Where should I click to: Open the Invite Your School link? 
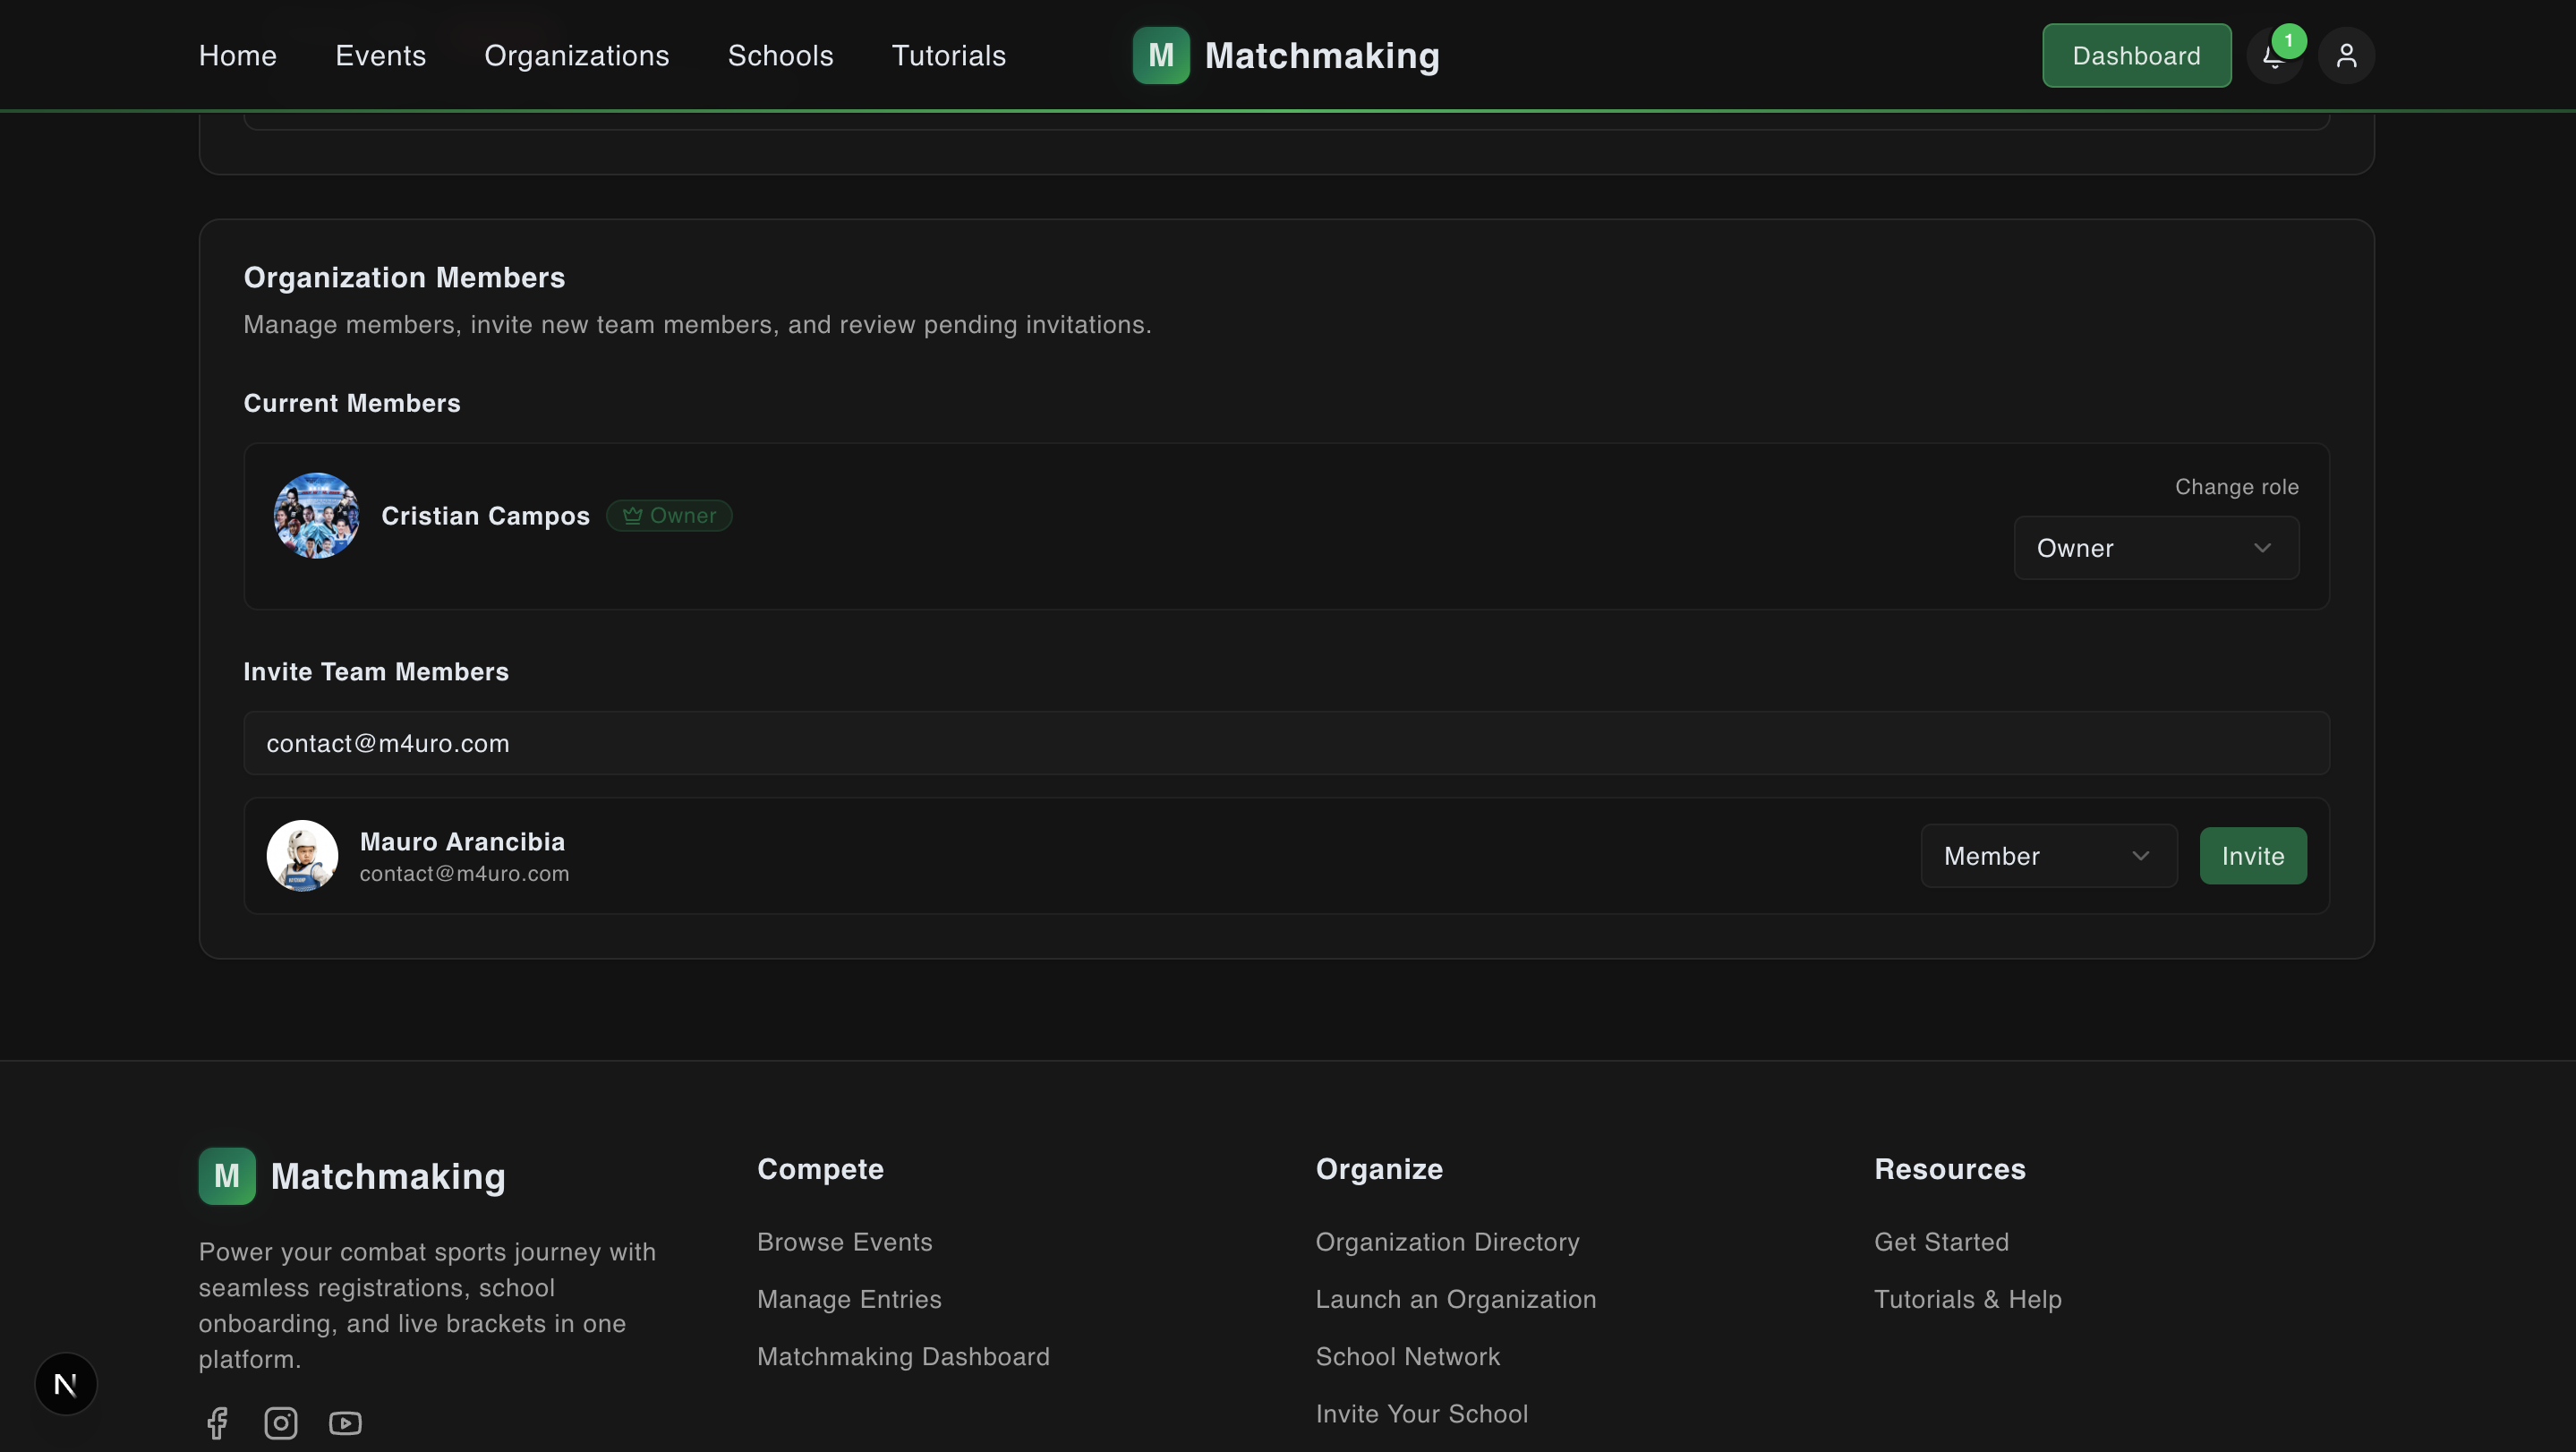pyautogui.click(x=1421, y=1414)
